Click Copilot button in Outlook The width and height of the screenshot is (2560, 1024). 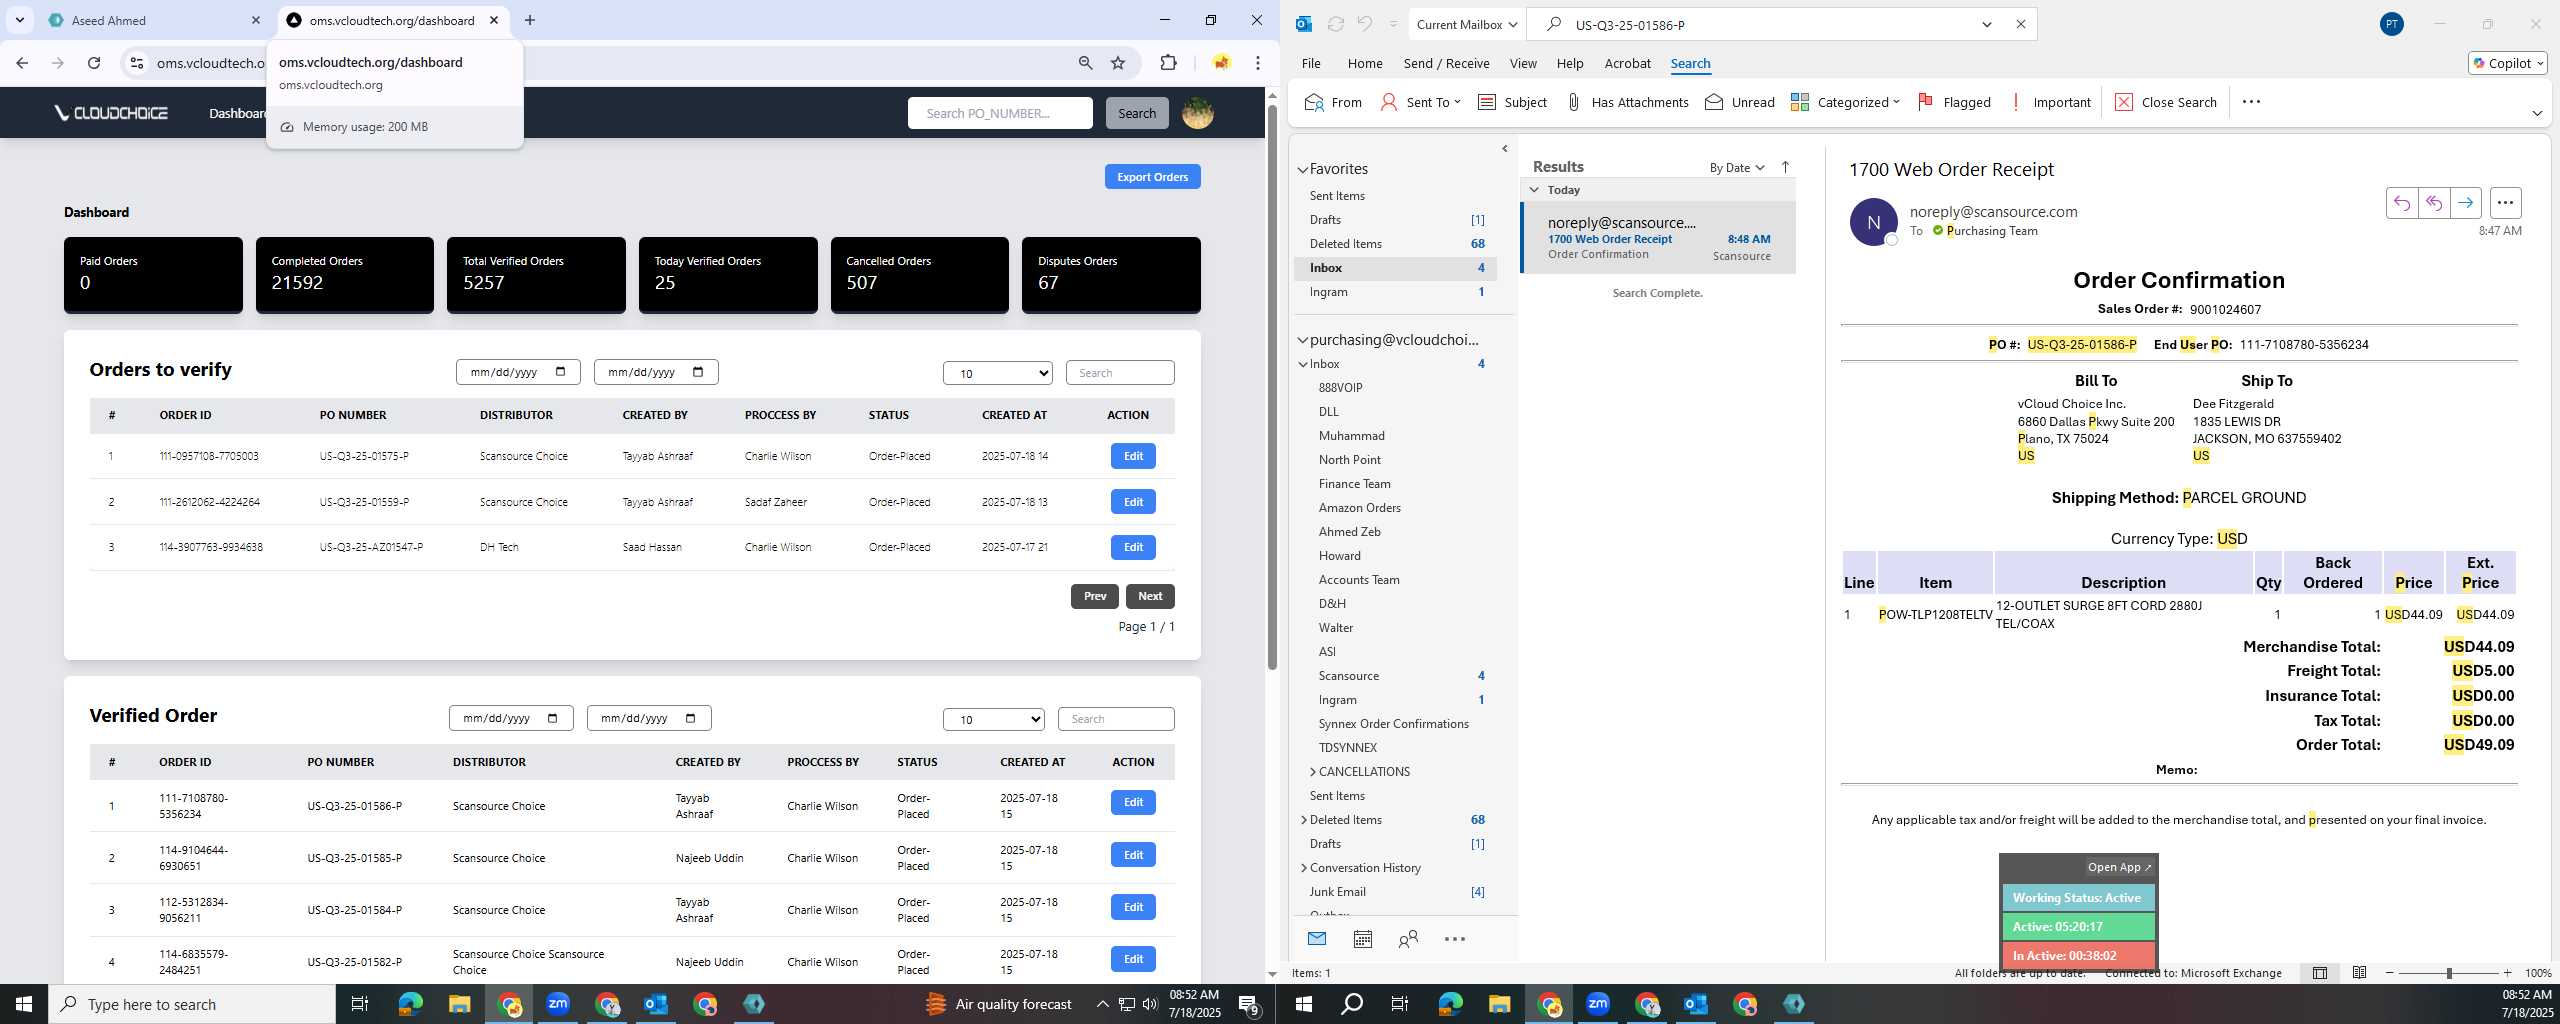point(2506,63)
